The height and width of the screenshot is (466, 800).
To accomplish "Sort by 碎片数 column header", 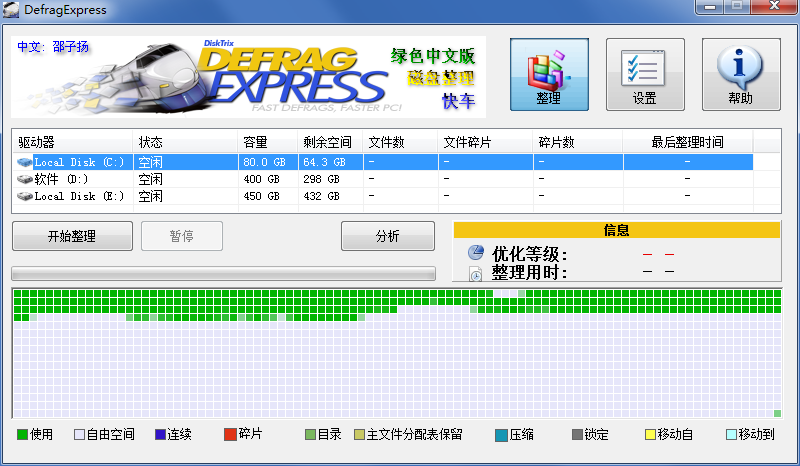I will (x=578, y=142).
